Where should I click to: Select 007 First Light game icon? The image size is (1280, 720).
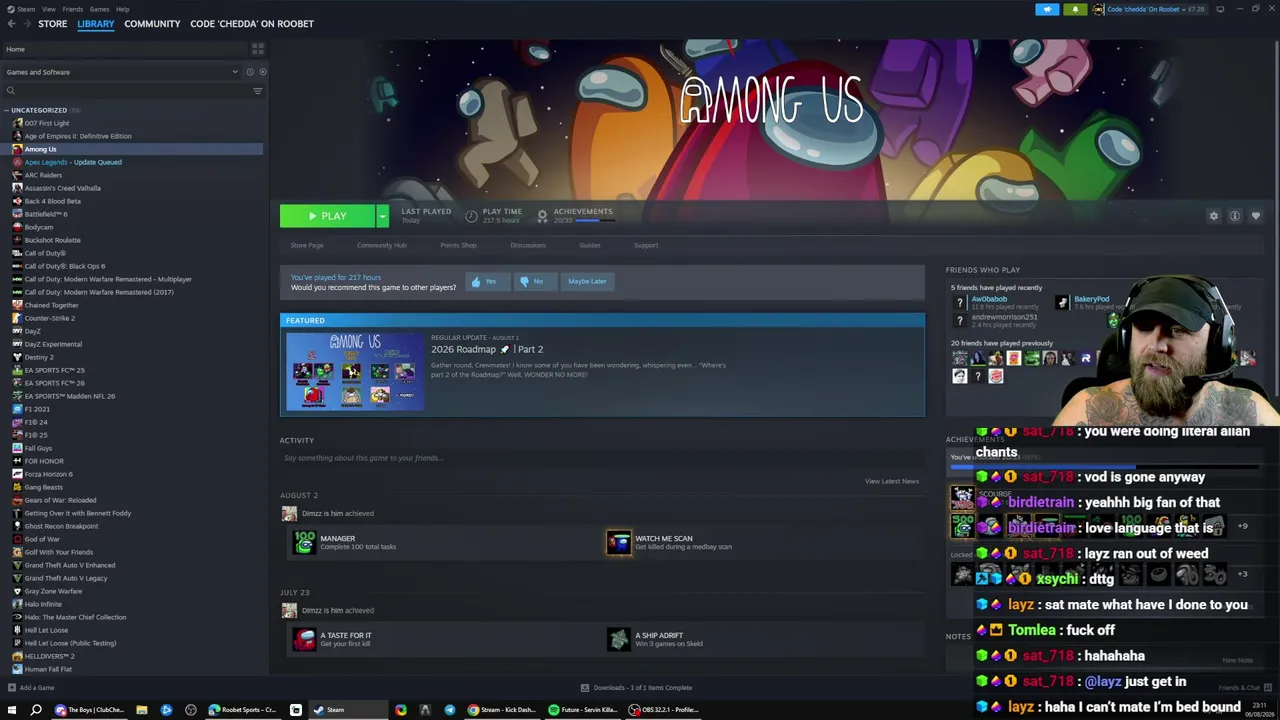(x=17, y=123)
